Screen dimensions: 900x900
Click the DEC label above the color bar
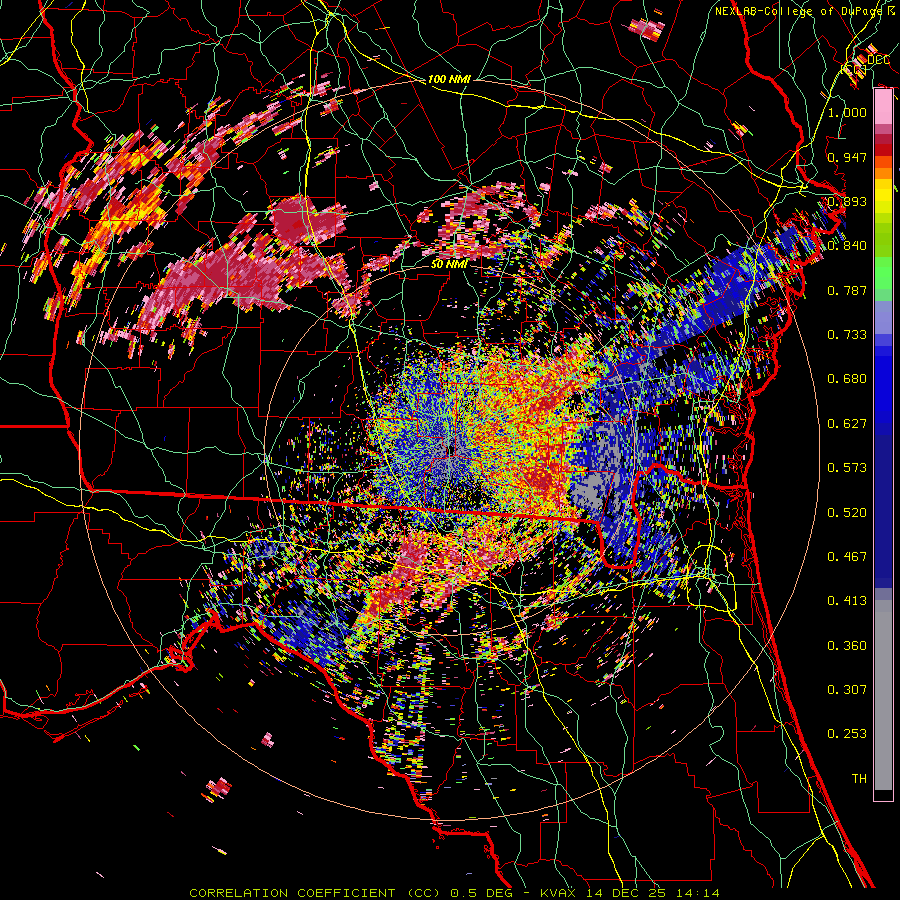pos(878,60)
